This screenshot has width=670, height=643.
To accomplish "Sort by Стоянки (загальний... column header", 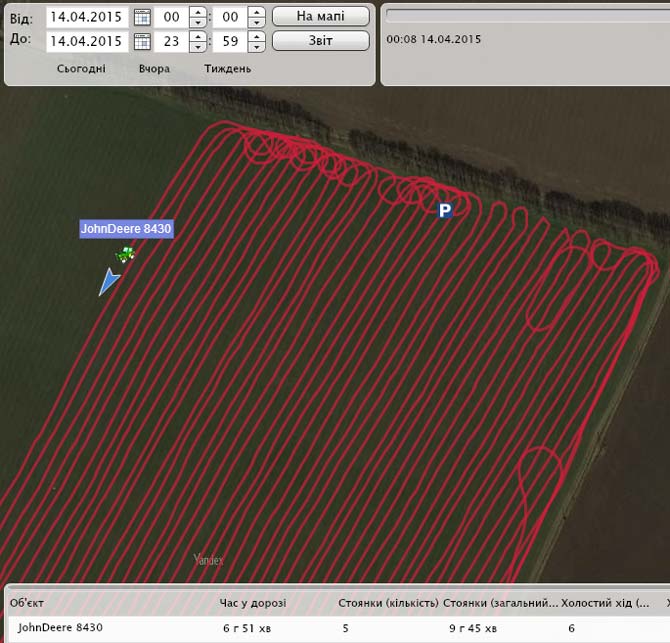I will point(500,603).
